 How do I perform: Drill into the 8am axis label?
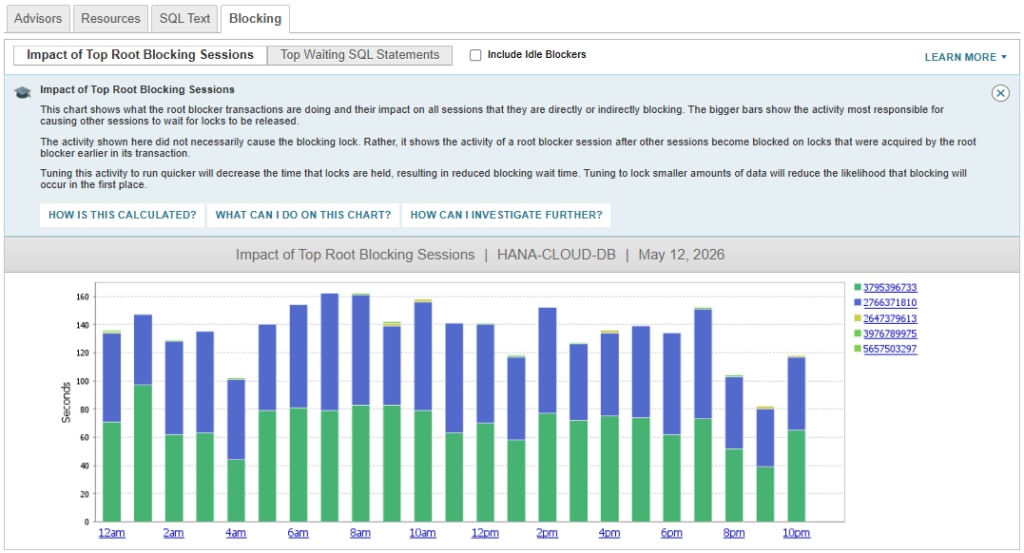[x=360, y=533]
